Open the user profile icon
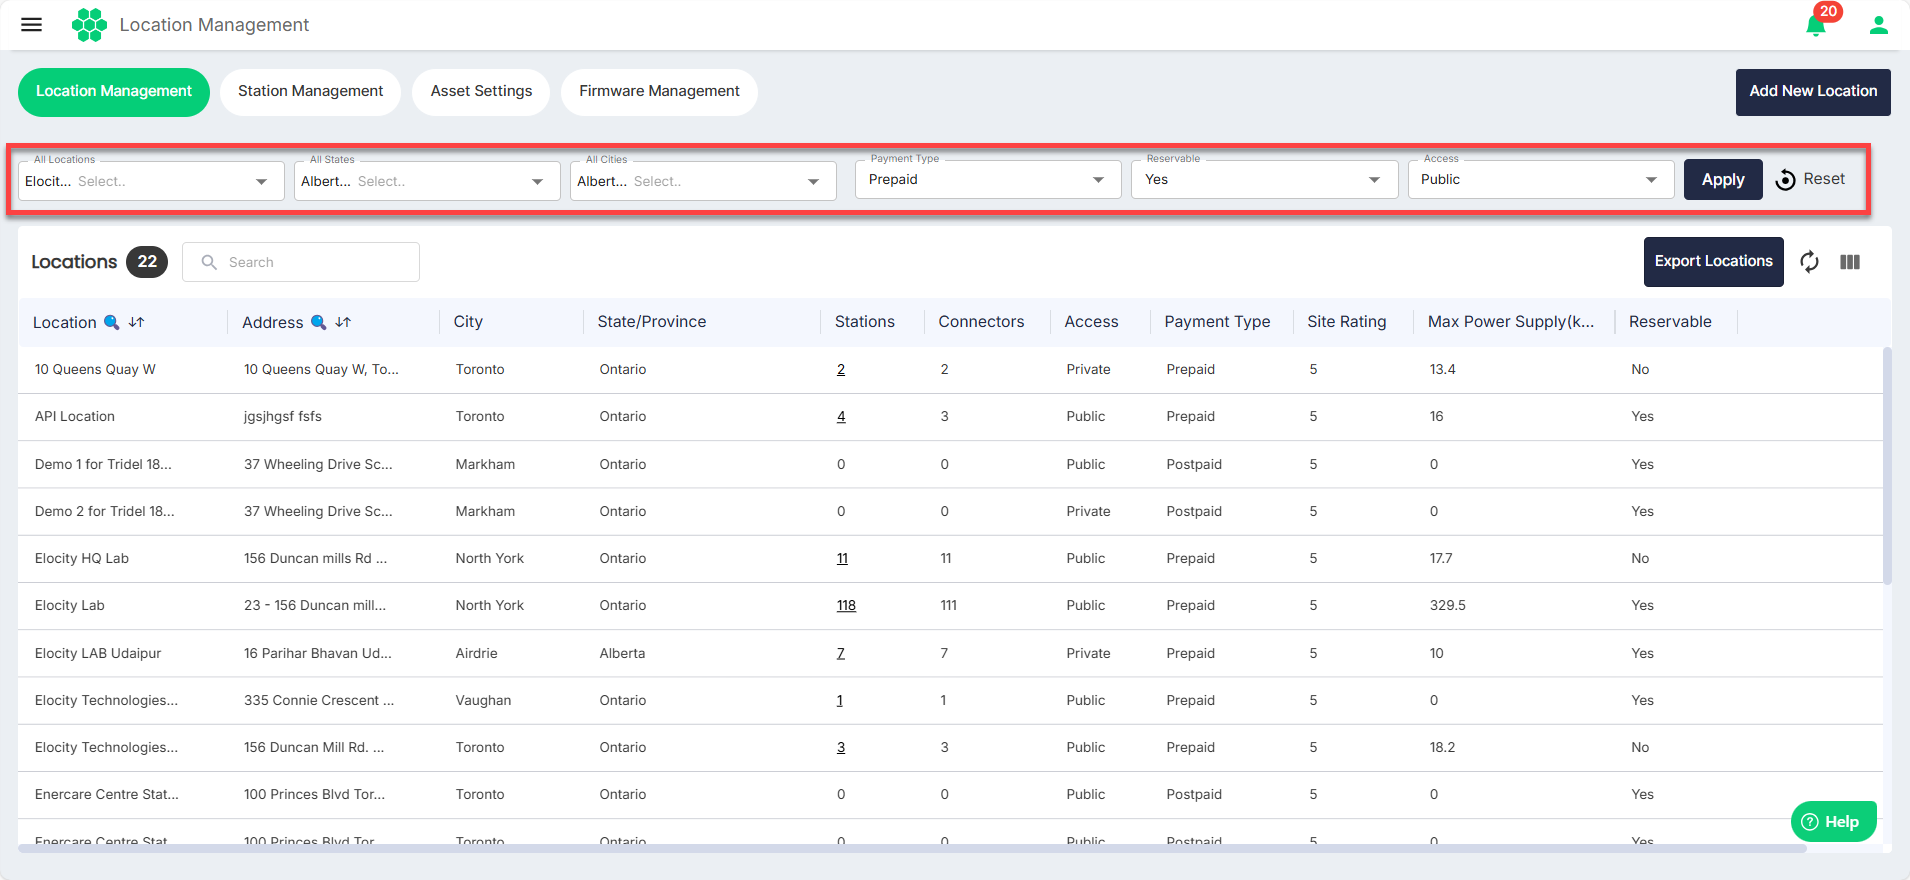 [1879, 25]
